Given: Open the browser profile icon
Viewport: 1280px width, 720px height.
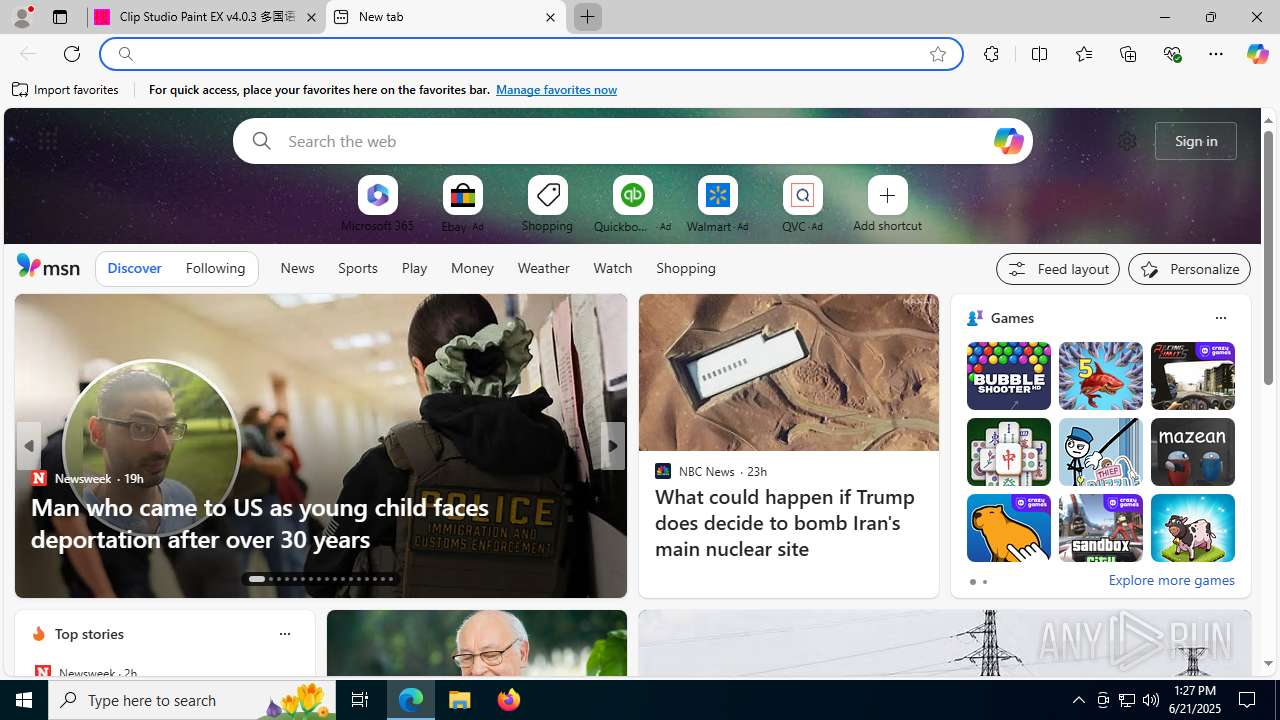Looking at the screenshot, I should (21, 17).
